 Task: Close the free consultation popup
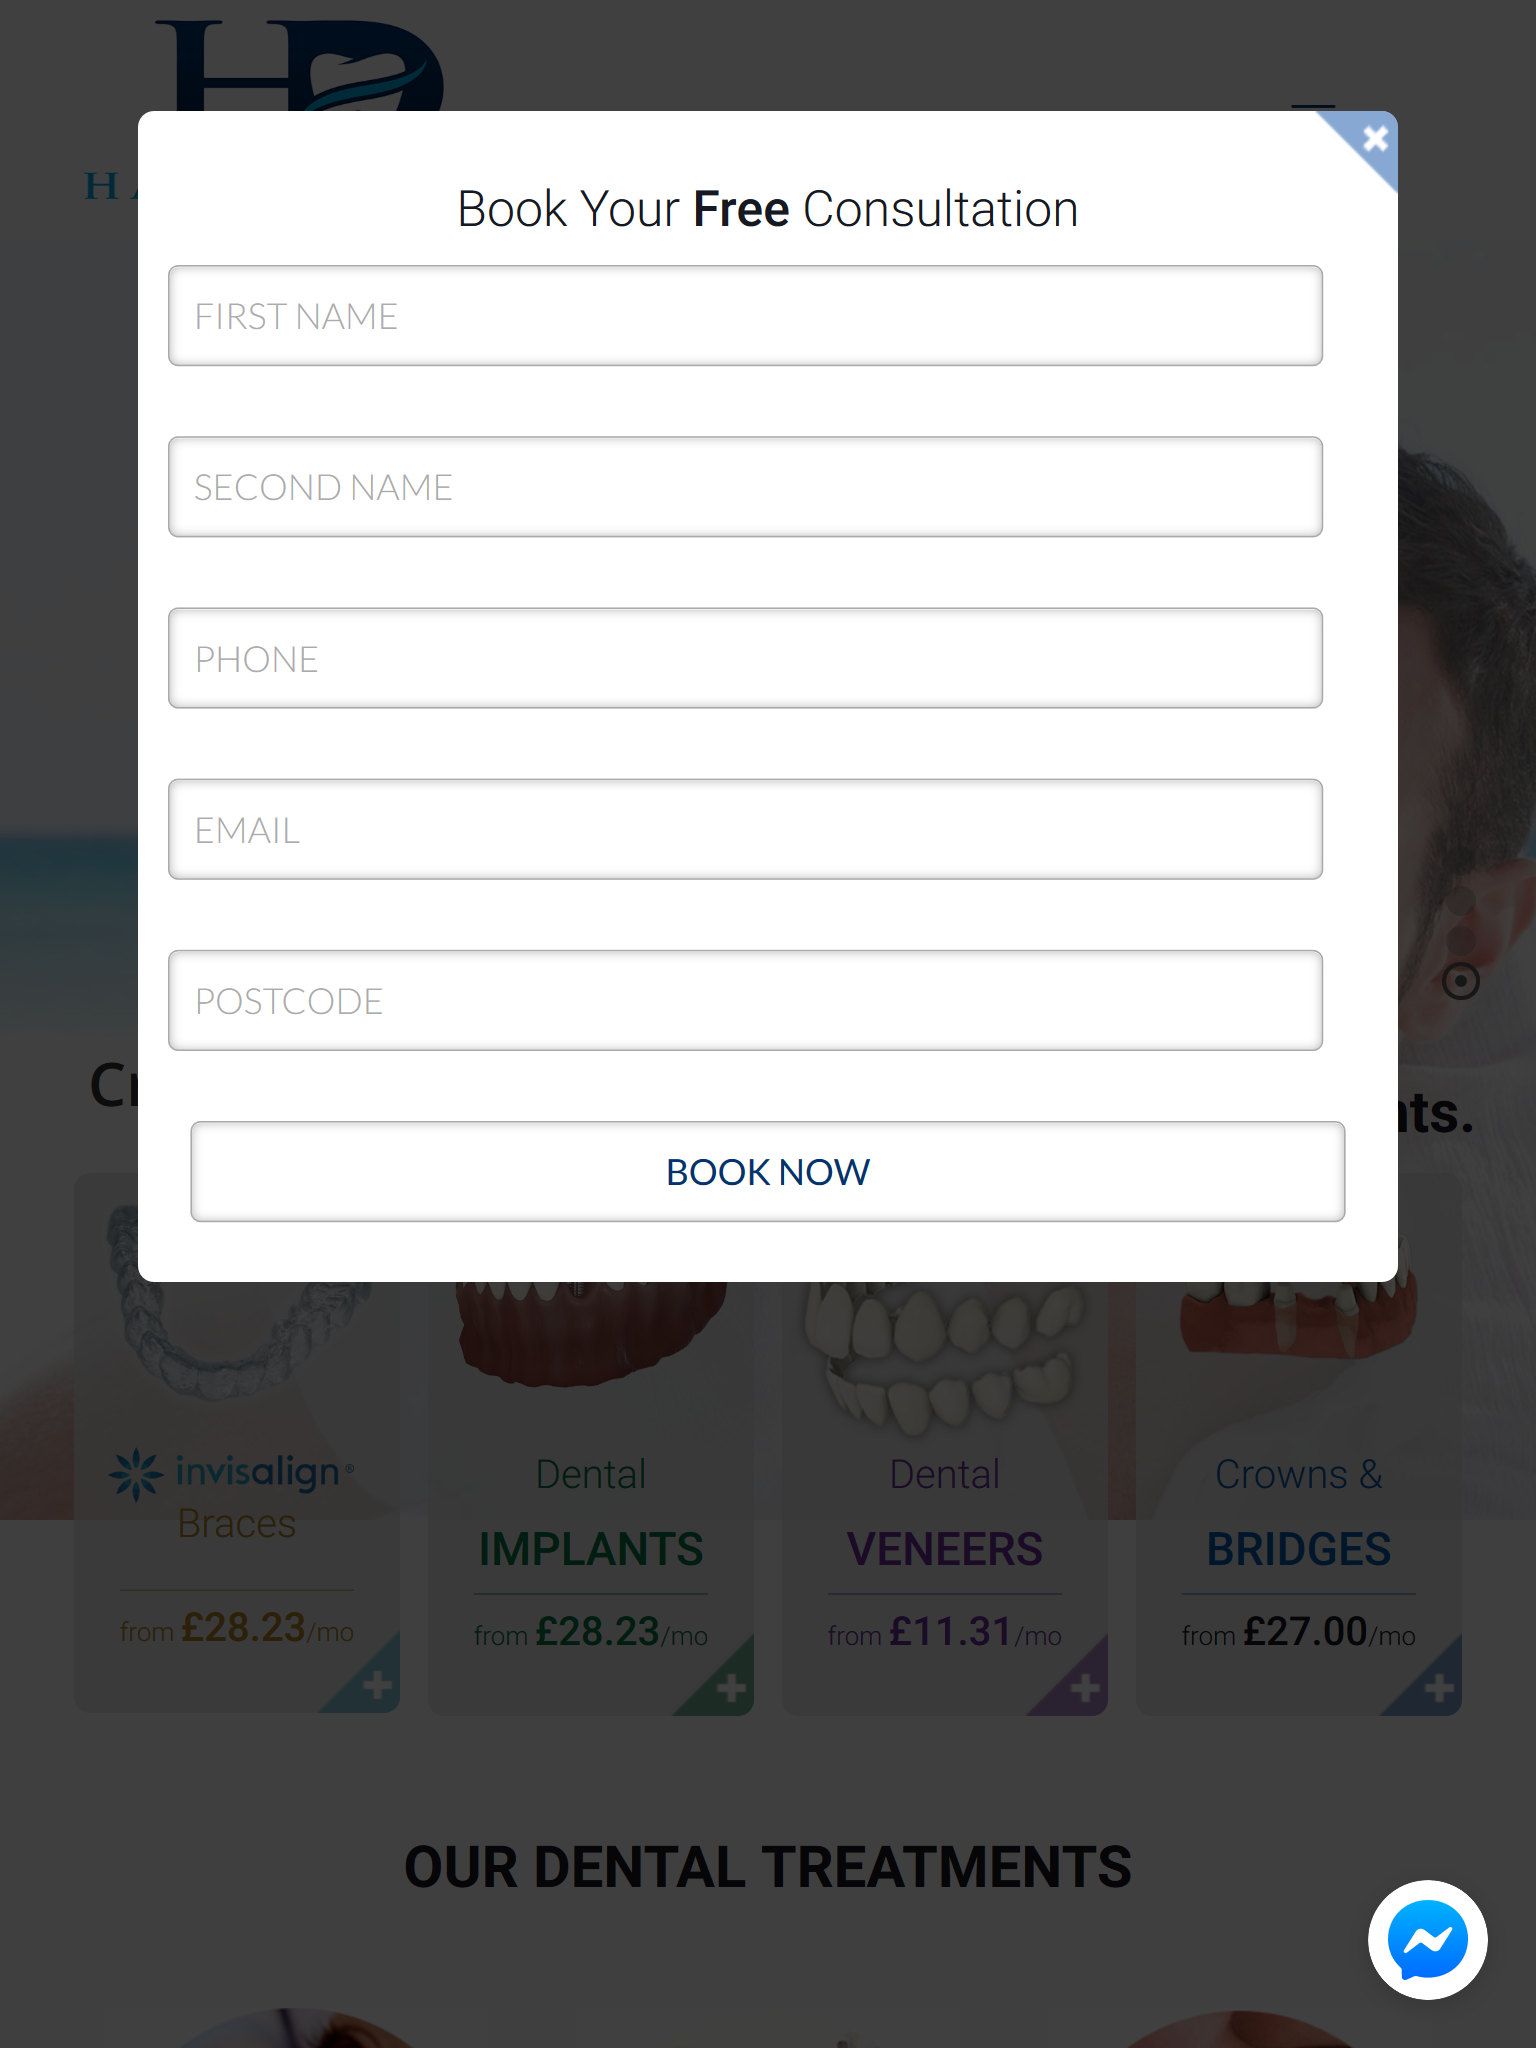pos(1375,138)
